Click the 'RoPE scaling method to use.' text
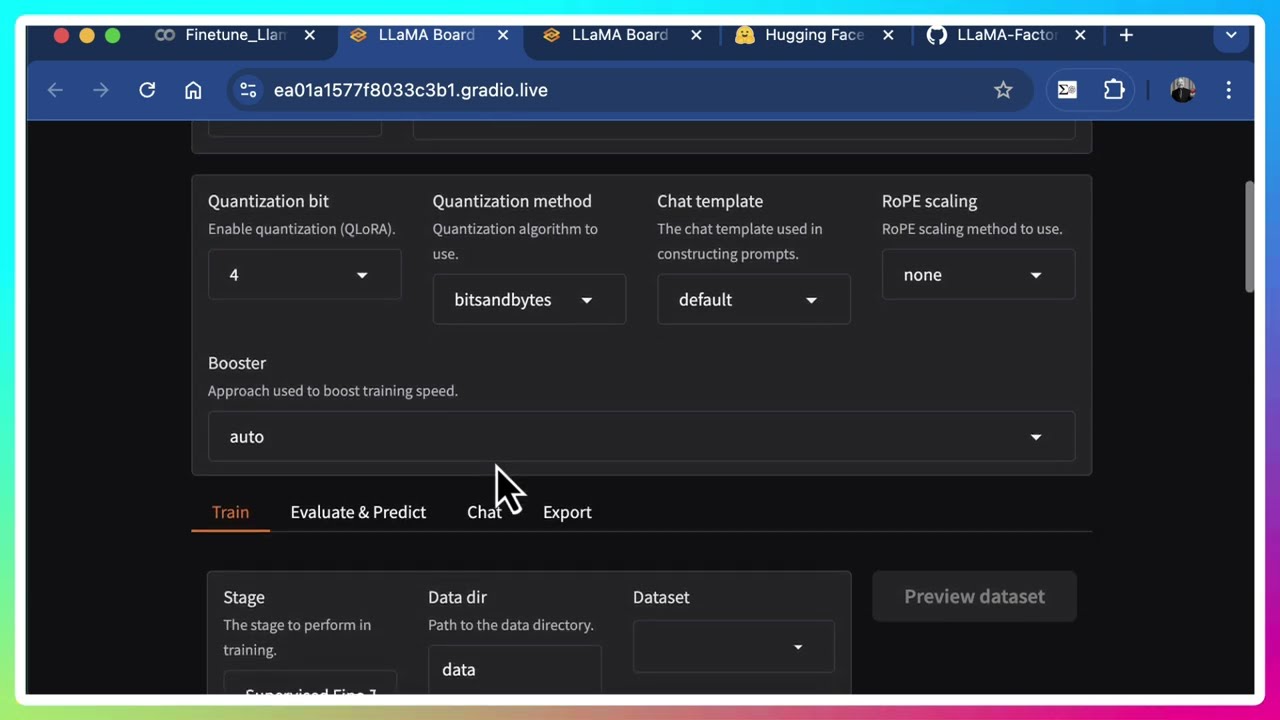 point(972,229)
